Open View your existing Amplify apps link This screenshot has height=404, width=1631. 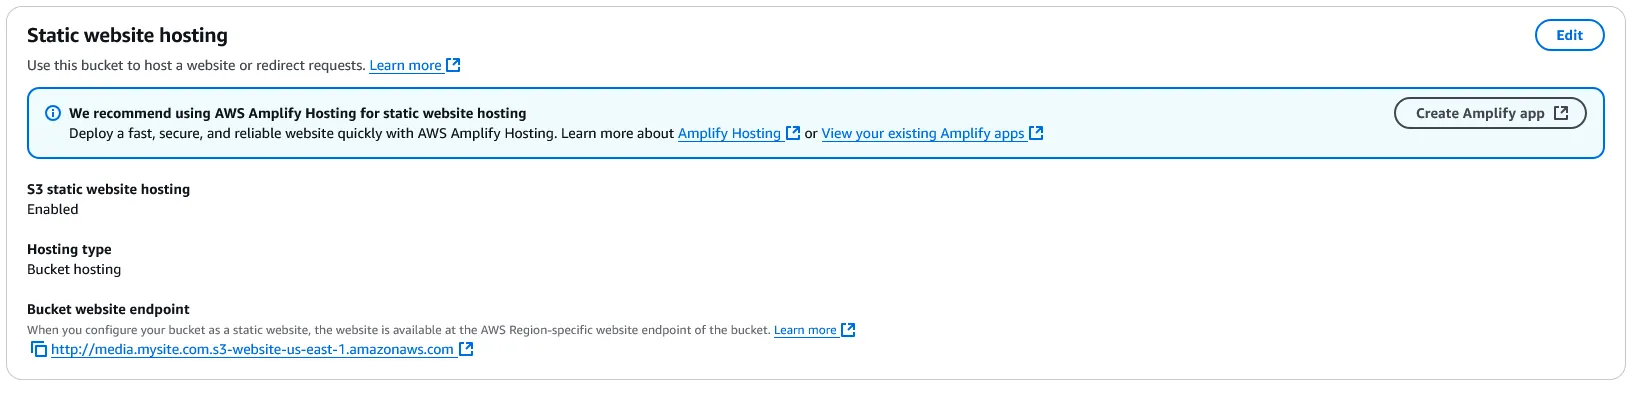pyautogui.click(x=923, y=133)
